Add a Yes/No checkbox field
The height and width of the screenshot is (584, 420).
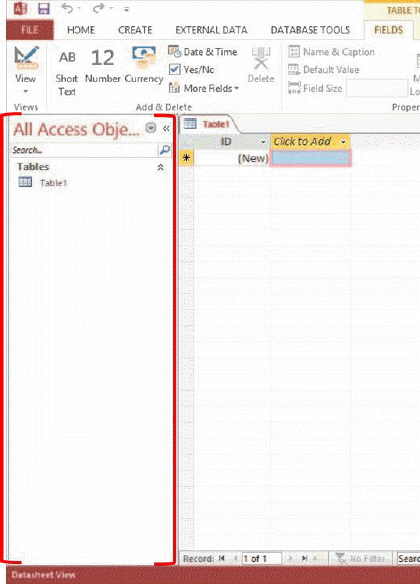[x=192, y=70]
